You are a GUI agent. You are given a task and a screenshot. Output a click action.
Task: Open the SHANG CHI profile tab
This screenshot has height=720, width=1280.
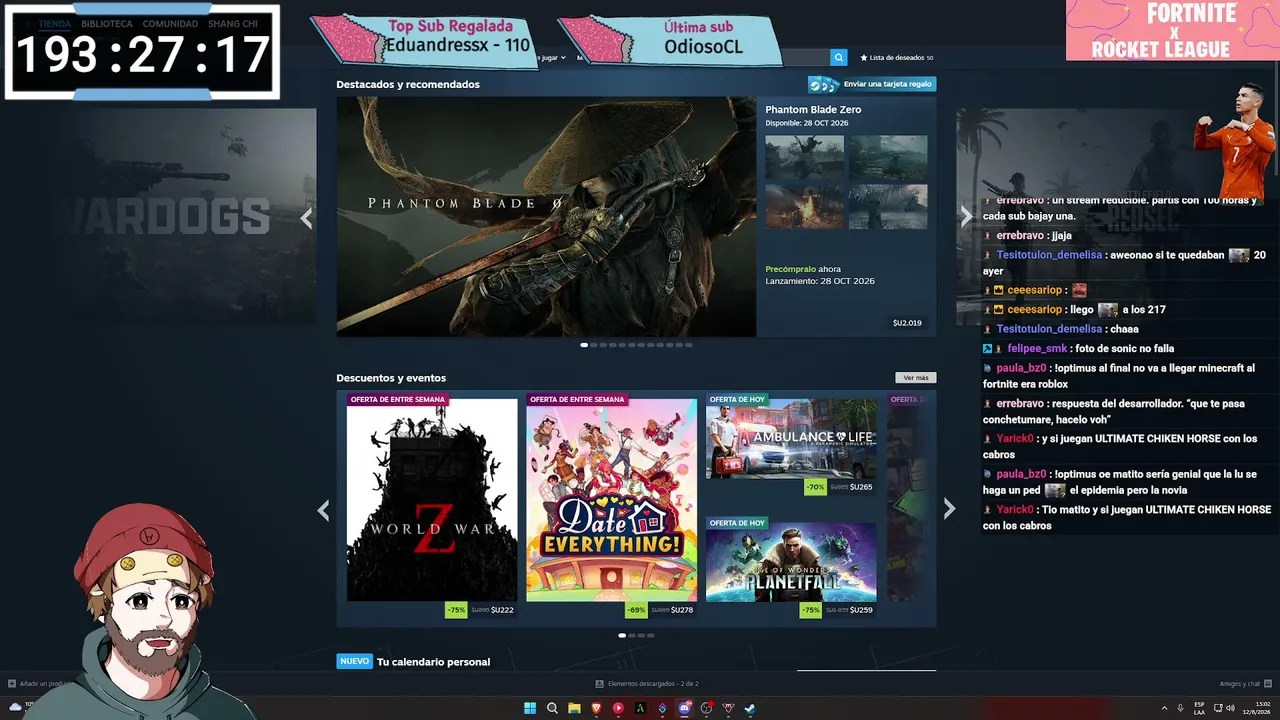pyautogui.click(x=233, y=24)
